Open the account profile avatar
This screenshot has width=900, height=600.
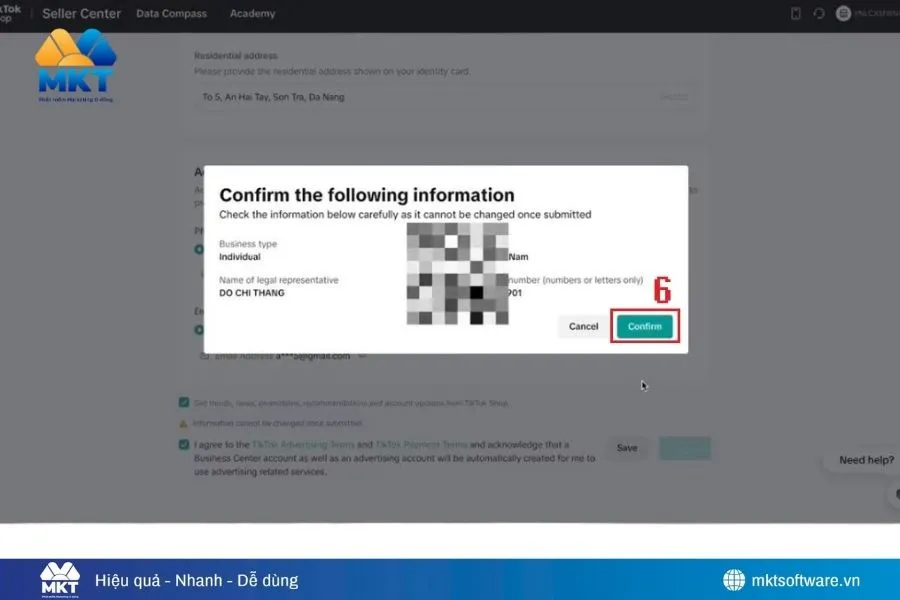click(x=844, y=14)
